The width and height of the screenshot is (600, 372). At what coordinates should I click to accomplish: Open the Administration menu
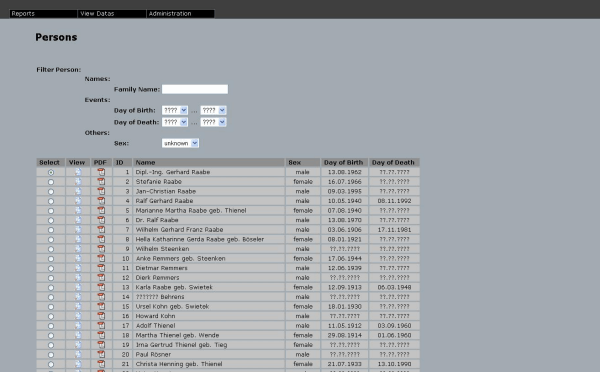pos(181,13)
